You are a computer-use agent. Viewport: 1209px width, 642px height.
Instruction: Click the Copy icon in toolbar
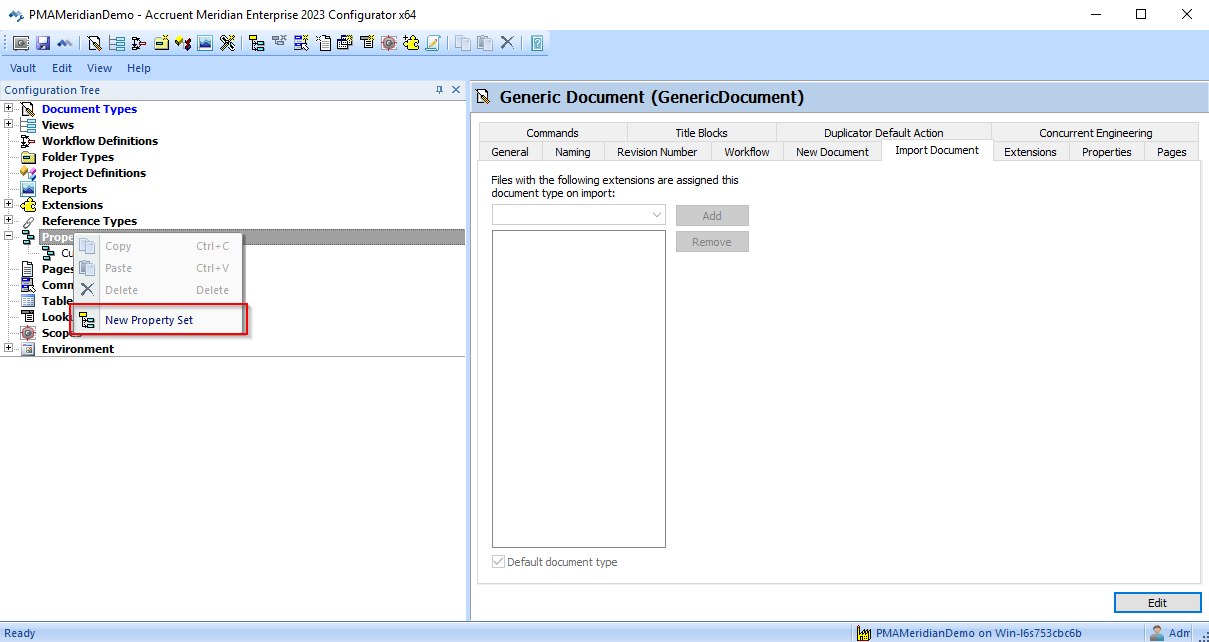click(462, 43)
